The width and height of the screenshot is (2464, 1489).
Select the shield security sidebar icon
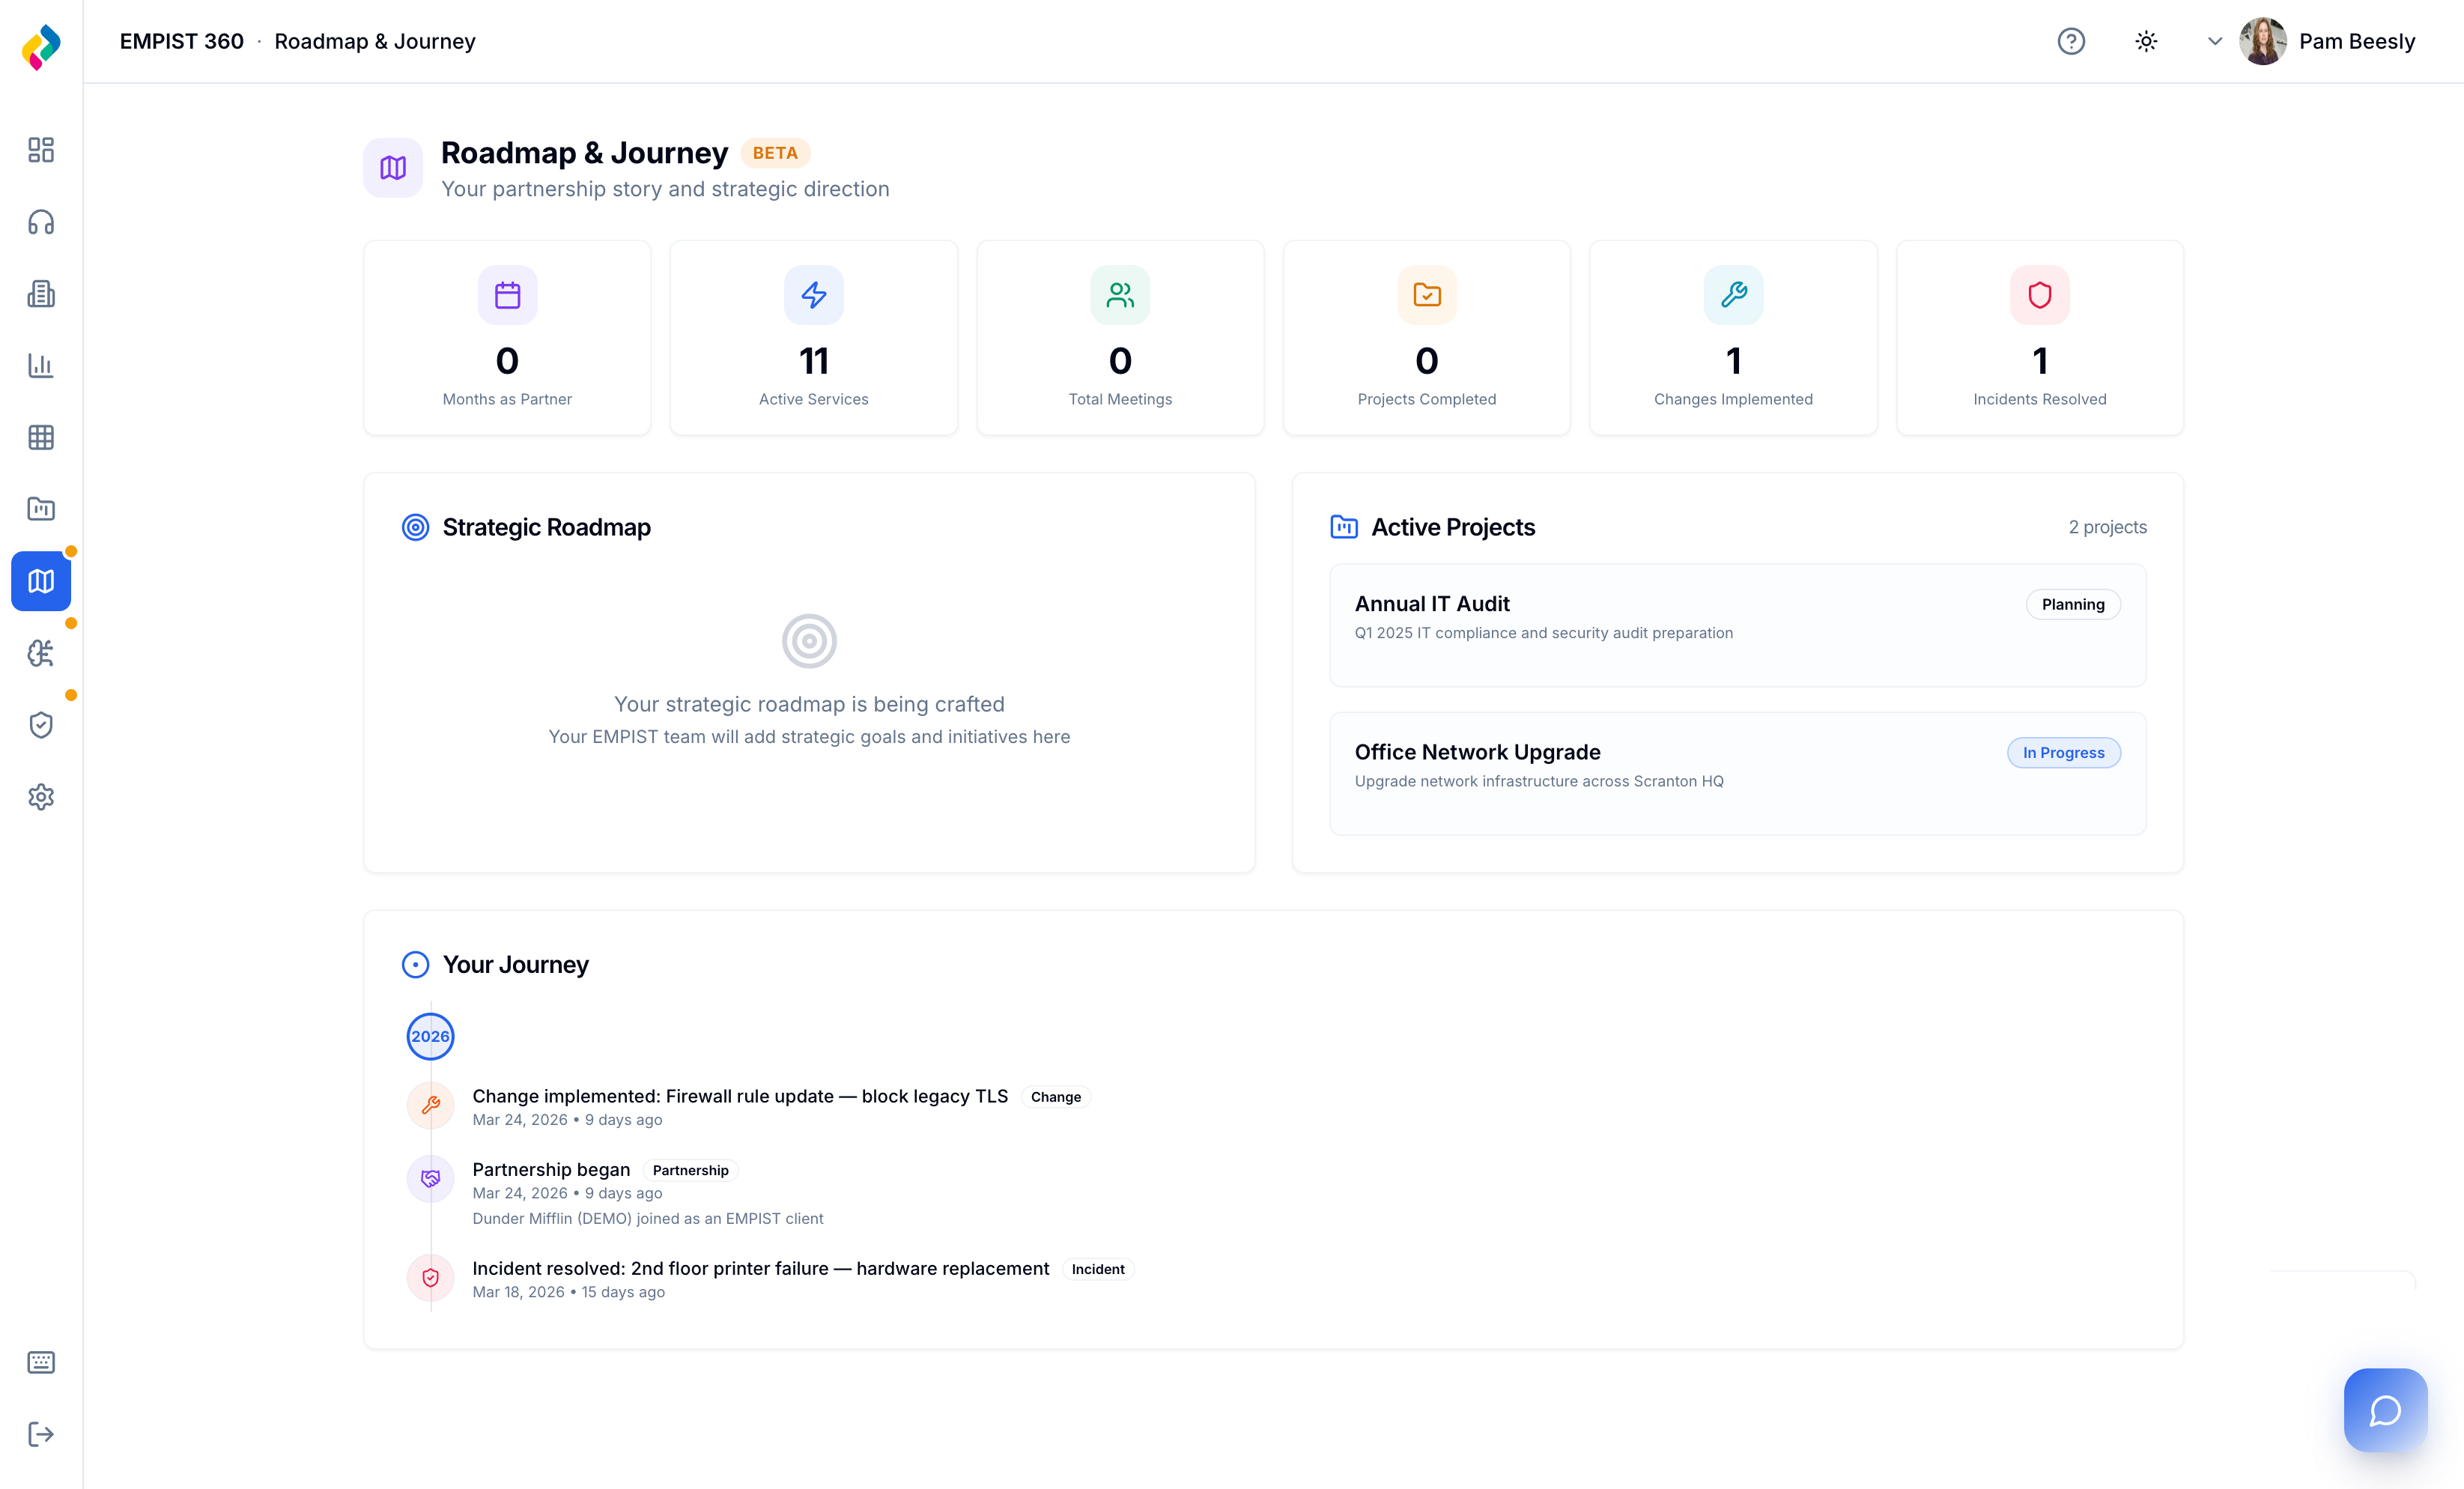click(x=41, y=725)
